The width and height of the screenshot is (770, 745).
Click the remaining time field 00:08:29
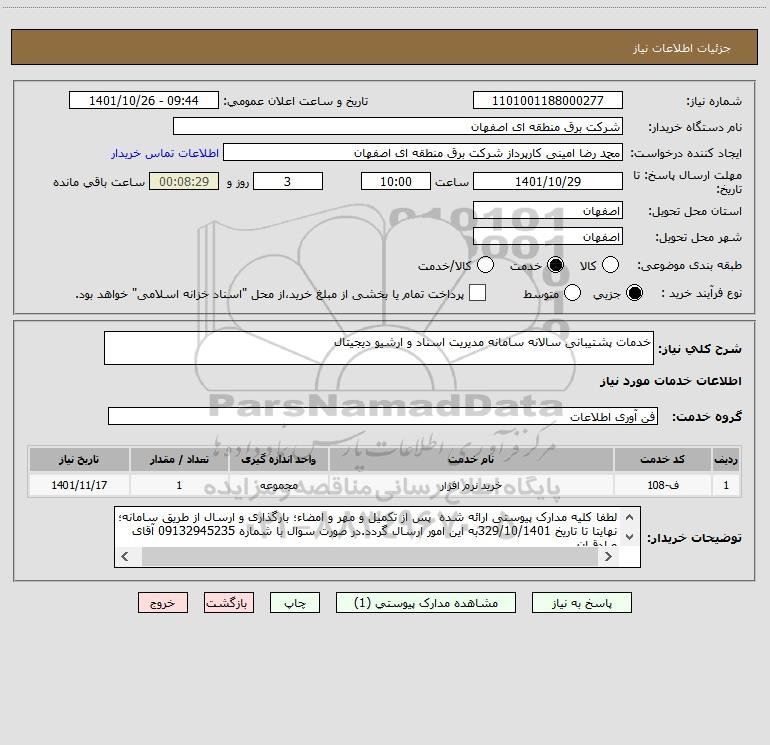[x=184, y=181]
